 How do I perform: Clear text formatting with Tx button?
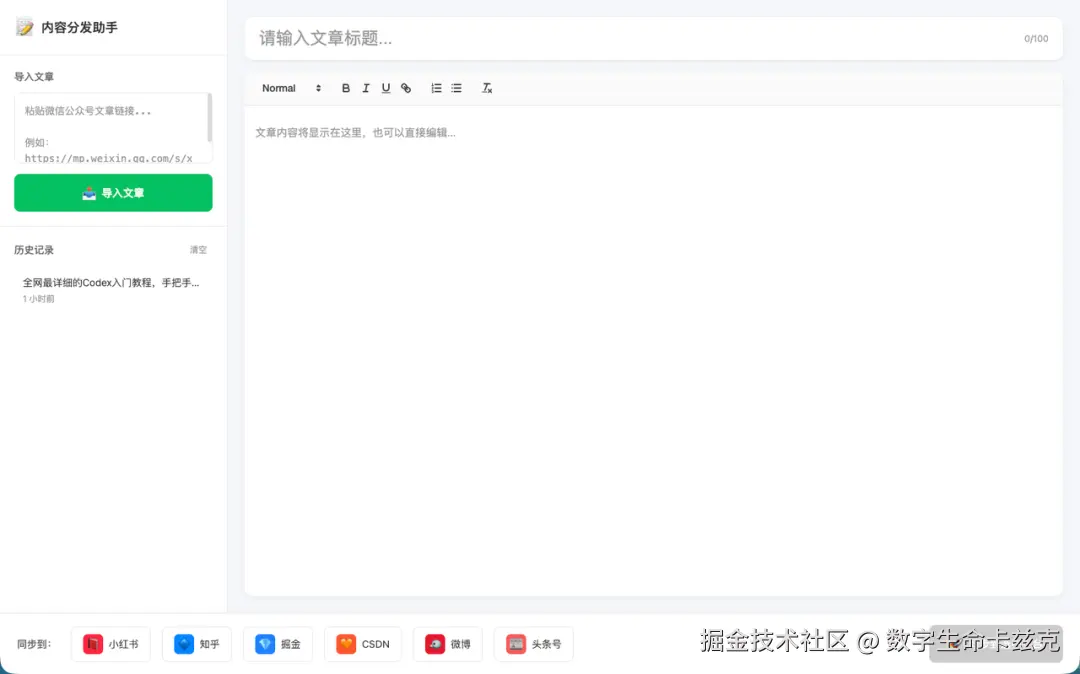point(487,88)
